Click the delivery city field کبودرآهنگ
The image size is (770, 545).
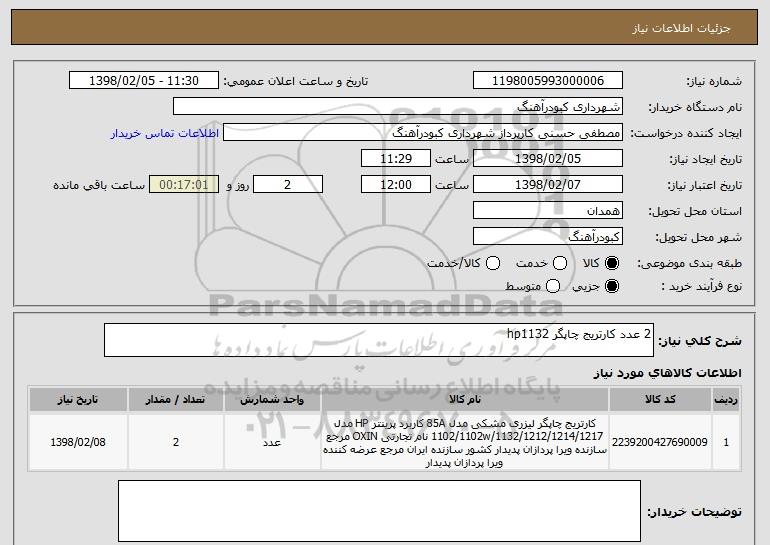tap(548, 237)
